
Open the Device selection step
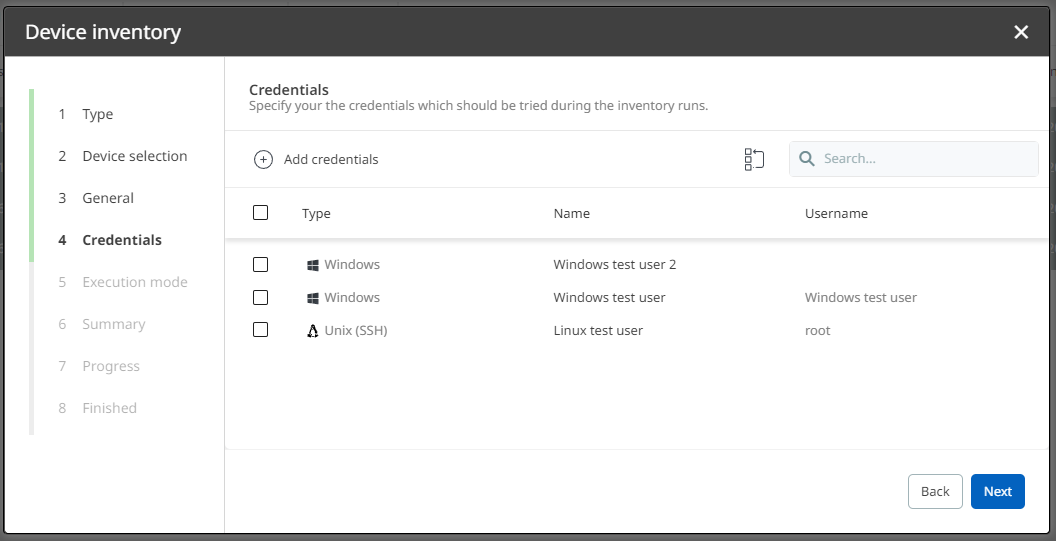click(134, 156)
